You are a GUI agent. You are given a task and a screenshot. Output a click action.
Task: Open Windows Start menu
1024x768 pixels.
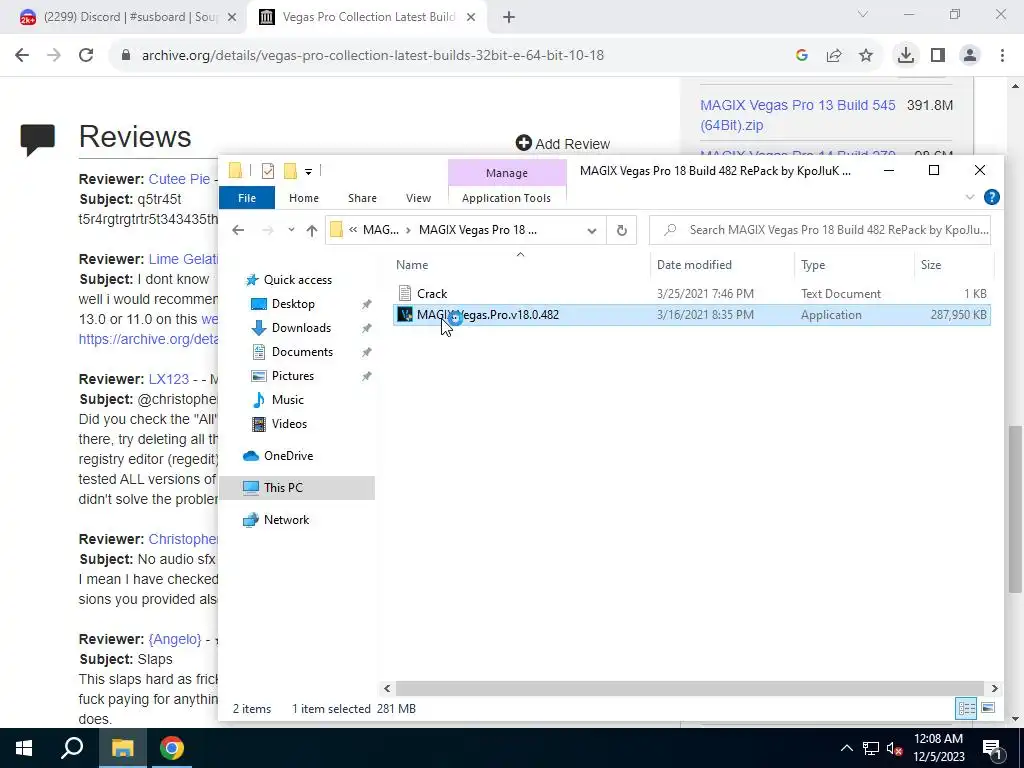pos(24,748)
